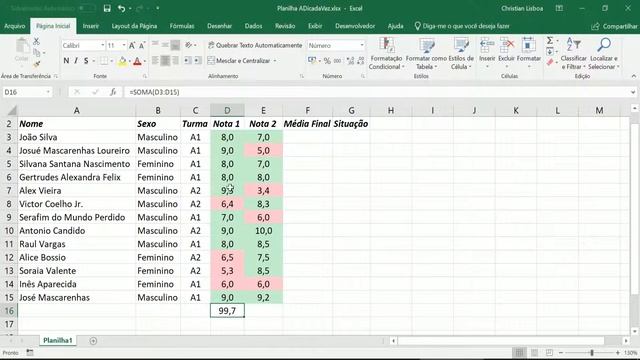
Task: Click the Clear eraser icon
Action: coord(550,62)
